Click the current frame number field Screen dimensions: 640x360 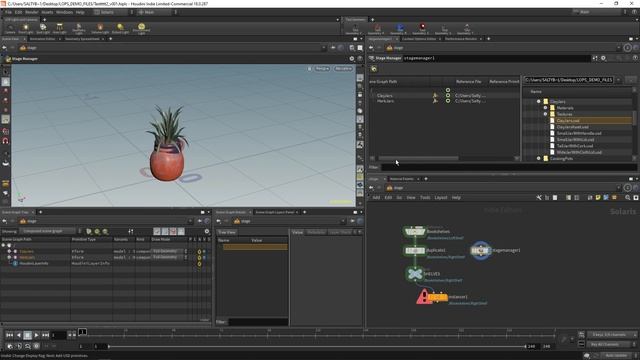[59, 335]
